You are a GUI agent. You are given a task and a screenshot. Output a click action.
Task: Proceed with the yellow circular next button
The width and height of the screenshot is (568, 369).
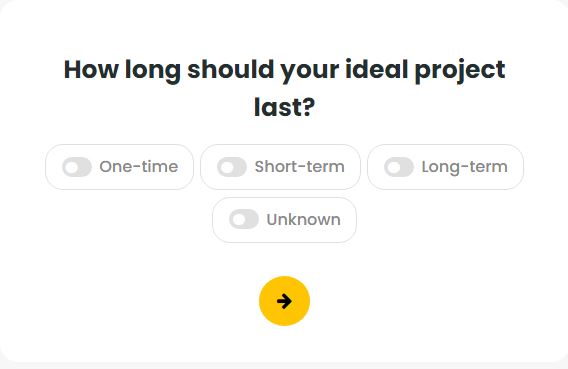(284, 301)
